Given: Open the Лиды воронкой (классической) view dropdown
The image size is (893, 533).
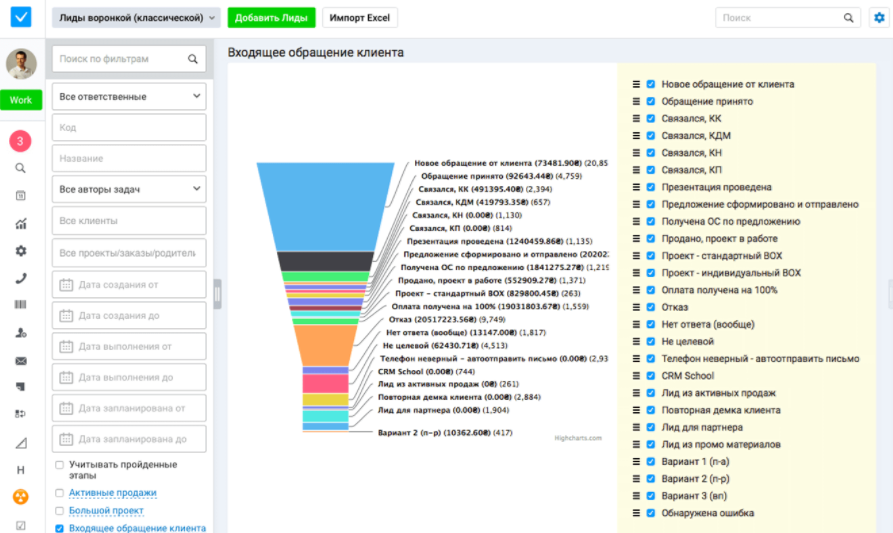Looking at the screenshot, I should click(137, 18).
